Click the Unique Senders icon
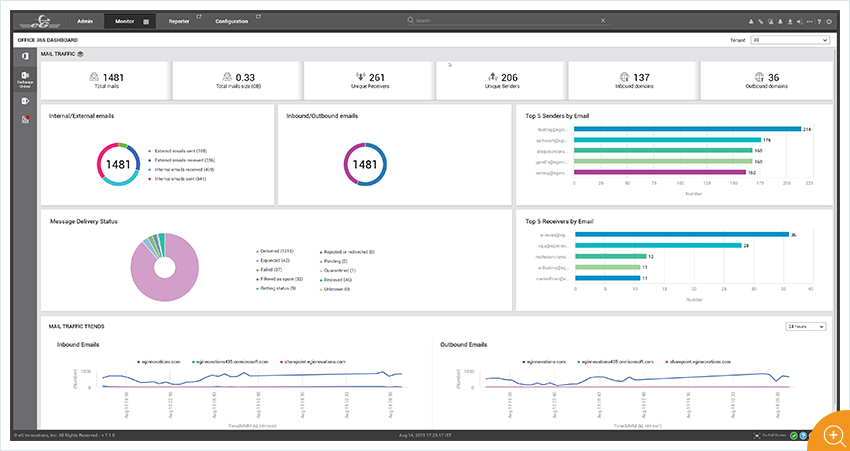 [493, 77]
